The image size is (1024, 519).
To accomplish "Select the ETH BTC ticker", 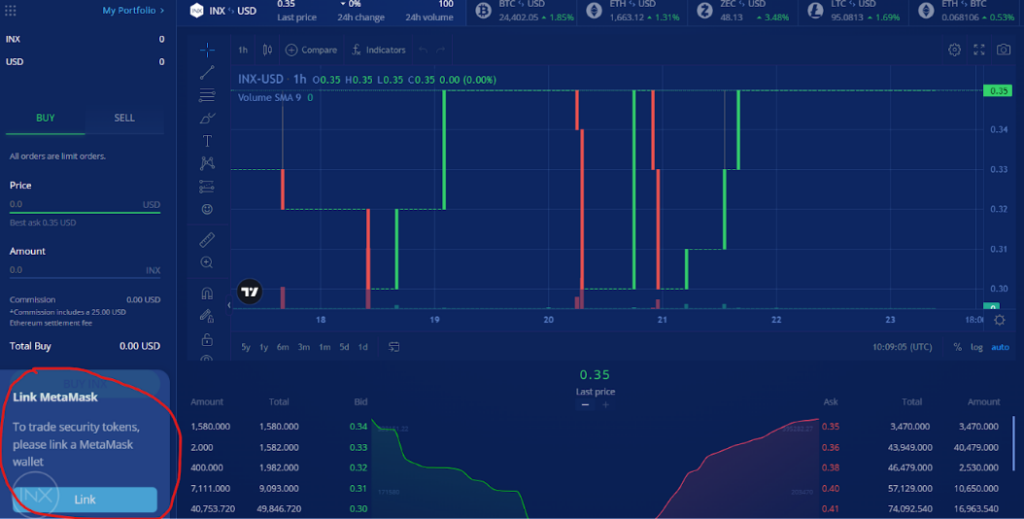I will (967, 11).
